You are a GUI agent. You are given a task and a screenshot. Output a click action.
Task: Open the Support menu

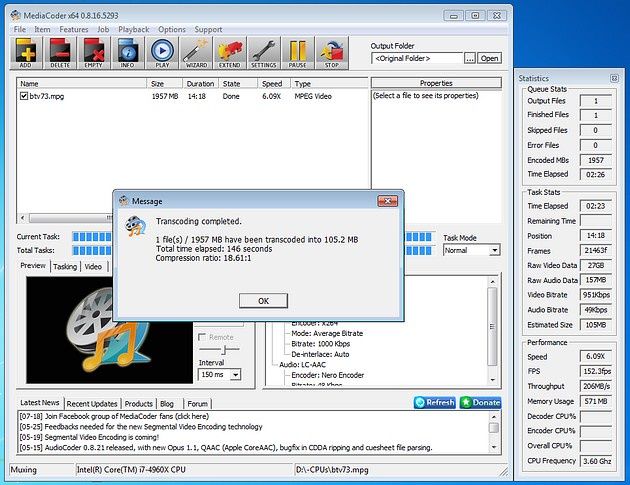(x=208, y=29)
